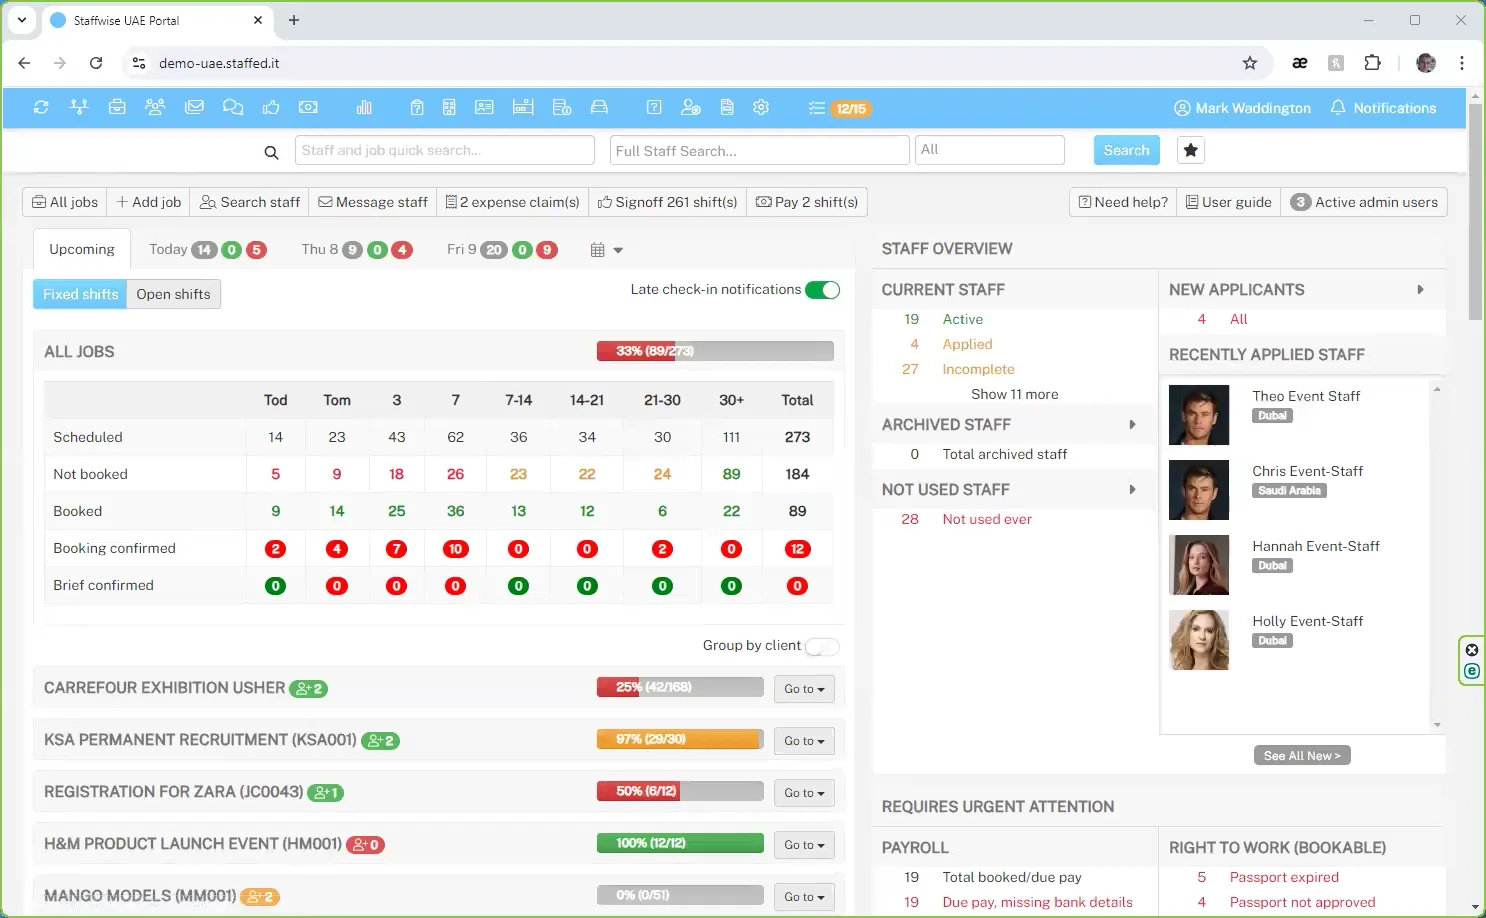Open Go to dropdown for Carrefour Exhibition Usher

coord(804,689)
